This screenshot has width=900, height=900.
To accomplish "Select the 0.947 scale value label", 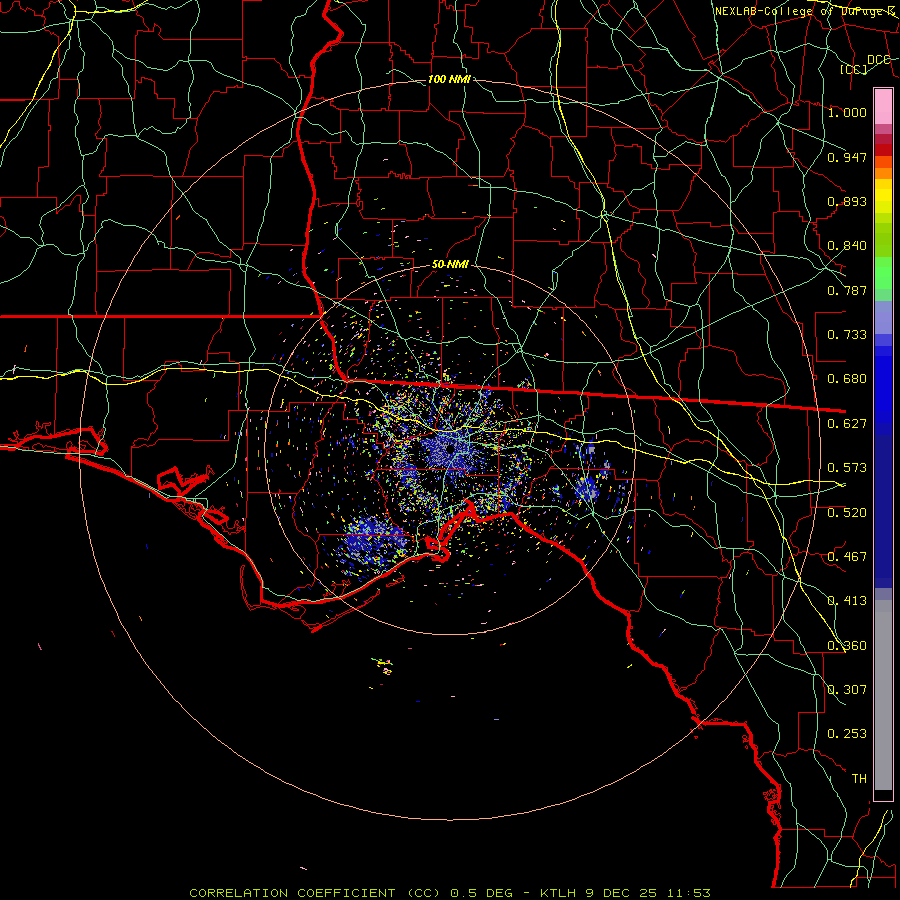I will 847,157.
